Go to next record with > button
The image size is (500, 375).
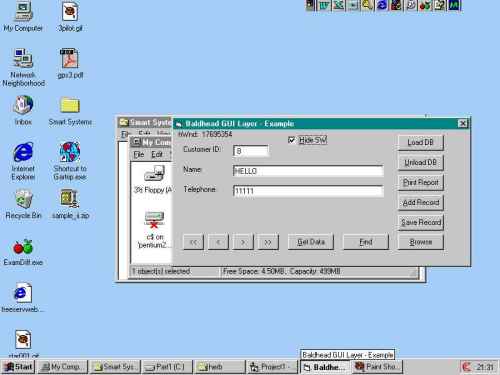pyautogui.click(x=243, y=242)
